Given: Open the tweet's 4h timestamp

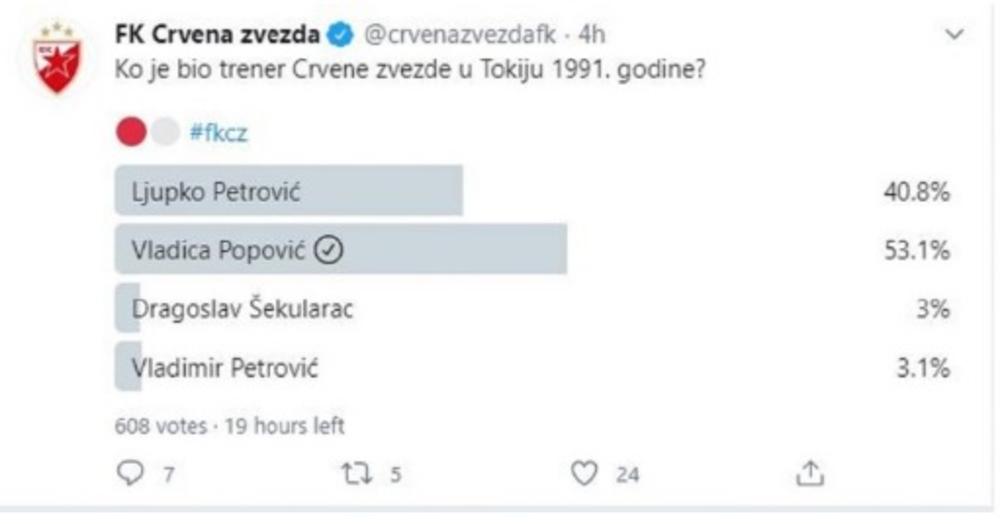Looking at the screenshot, I should (592, 35).
